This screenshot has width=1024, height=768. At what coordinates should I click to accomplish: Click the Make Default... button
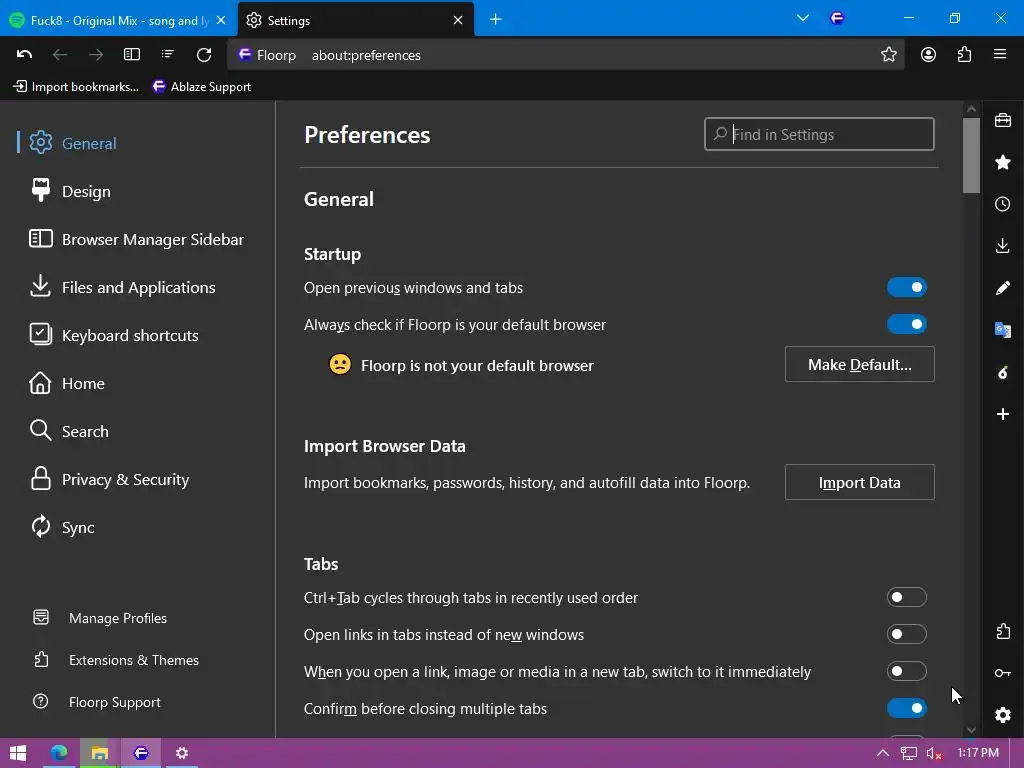(x=859, y=364)
